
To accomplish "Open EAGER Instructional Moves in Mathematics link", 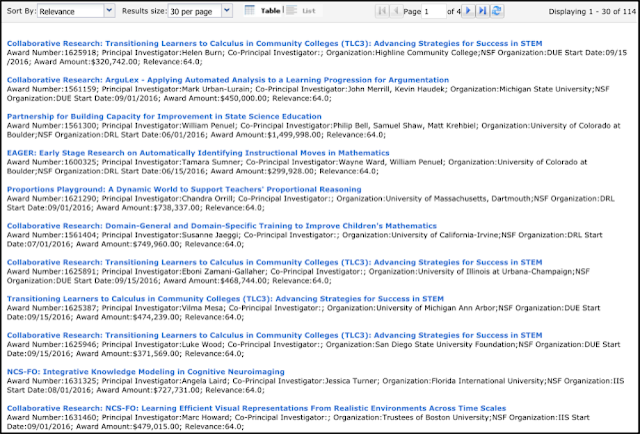I will (x=198, y=153).
